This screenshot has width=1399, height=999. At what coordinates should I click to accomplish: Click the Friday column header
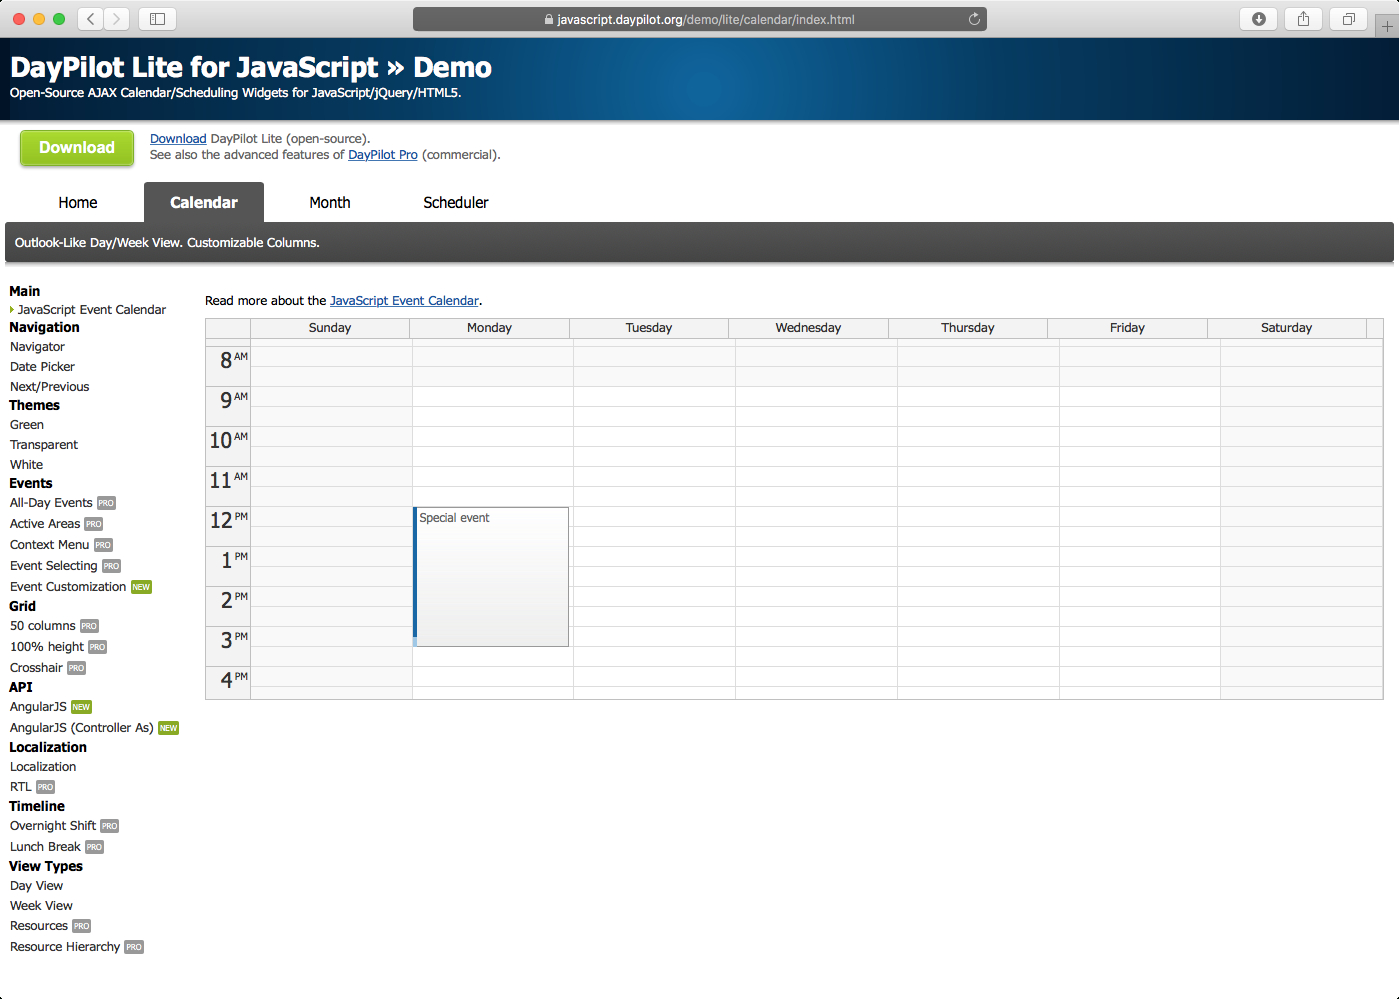coord(1127,328)
